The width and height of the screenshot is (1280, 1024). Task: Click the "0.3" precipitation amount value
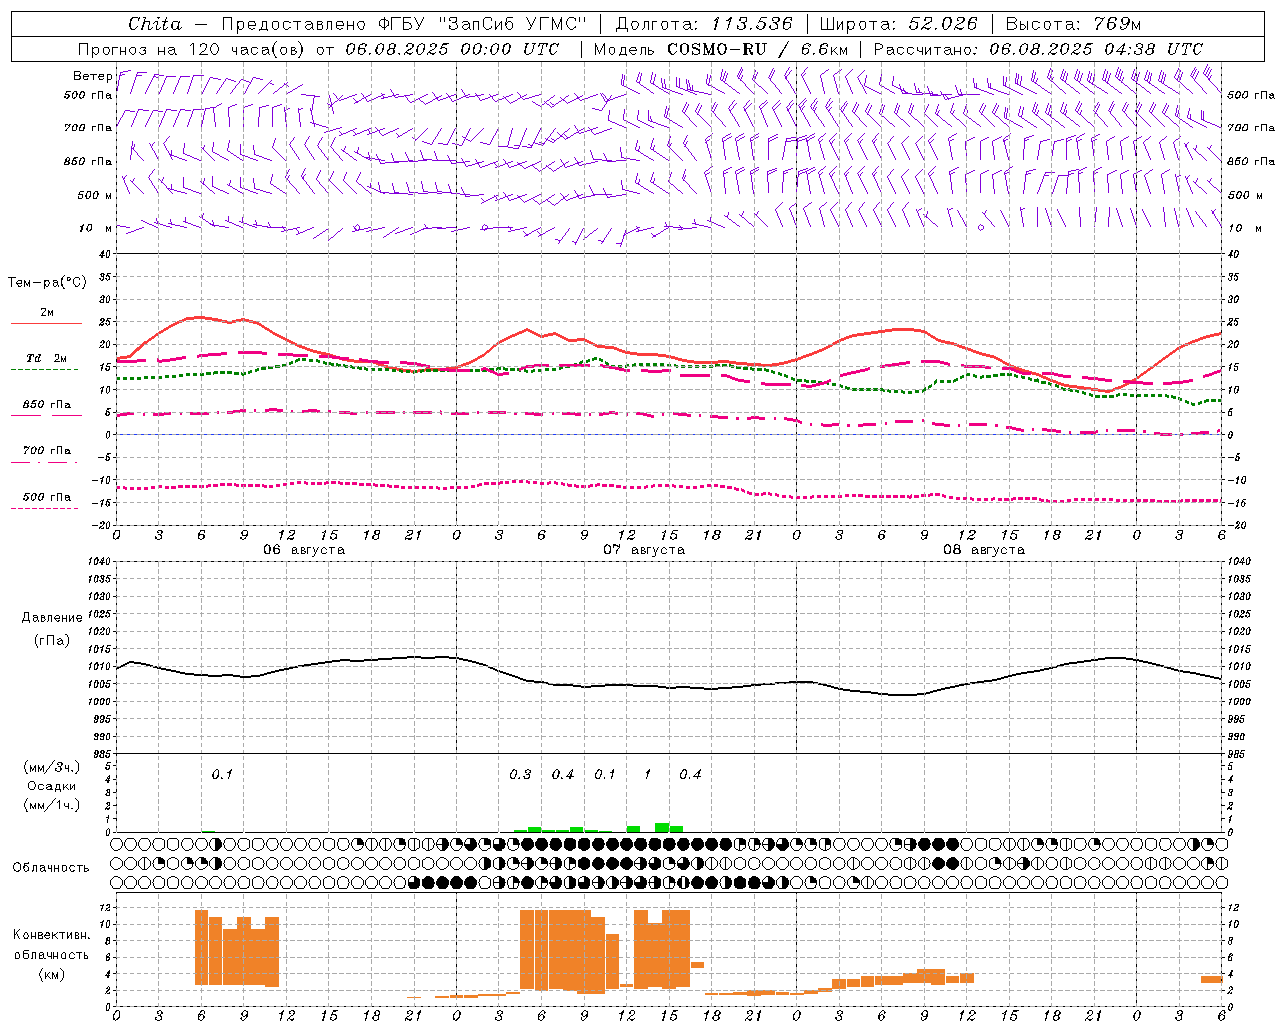tap(520, 775)
